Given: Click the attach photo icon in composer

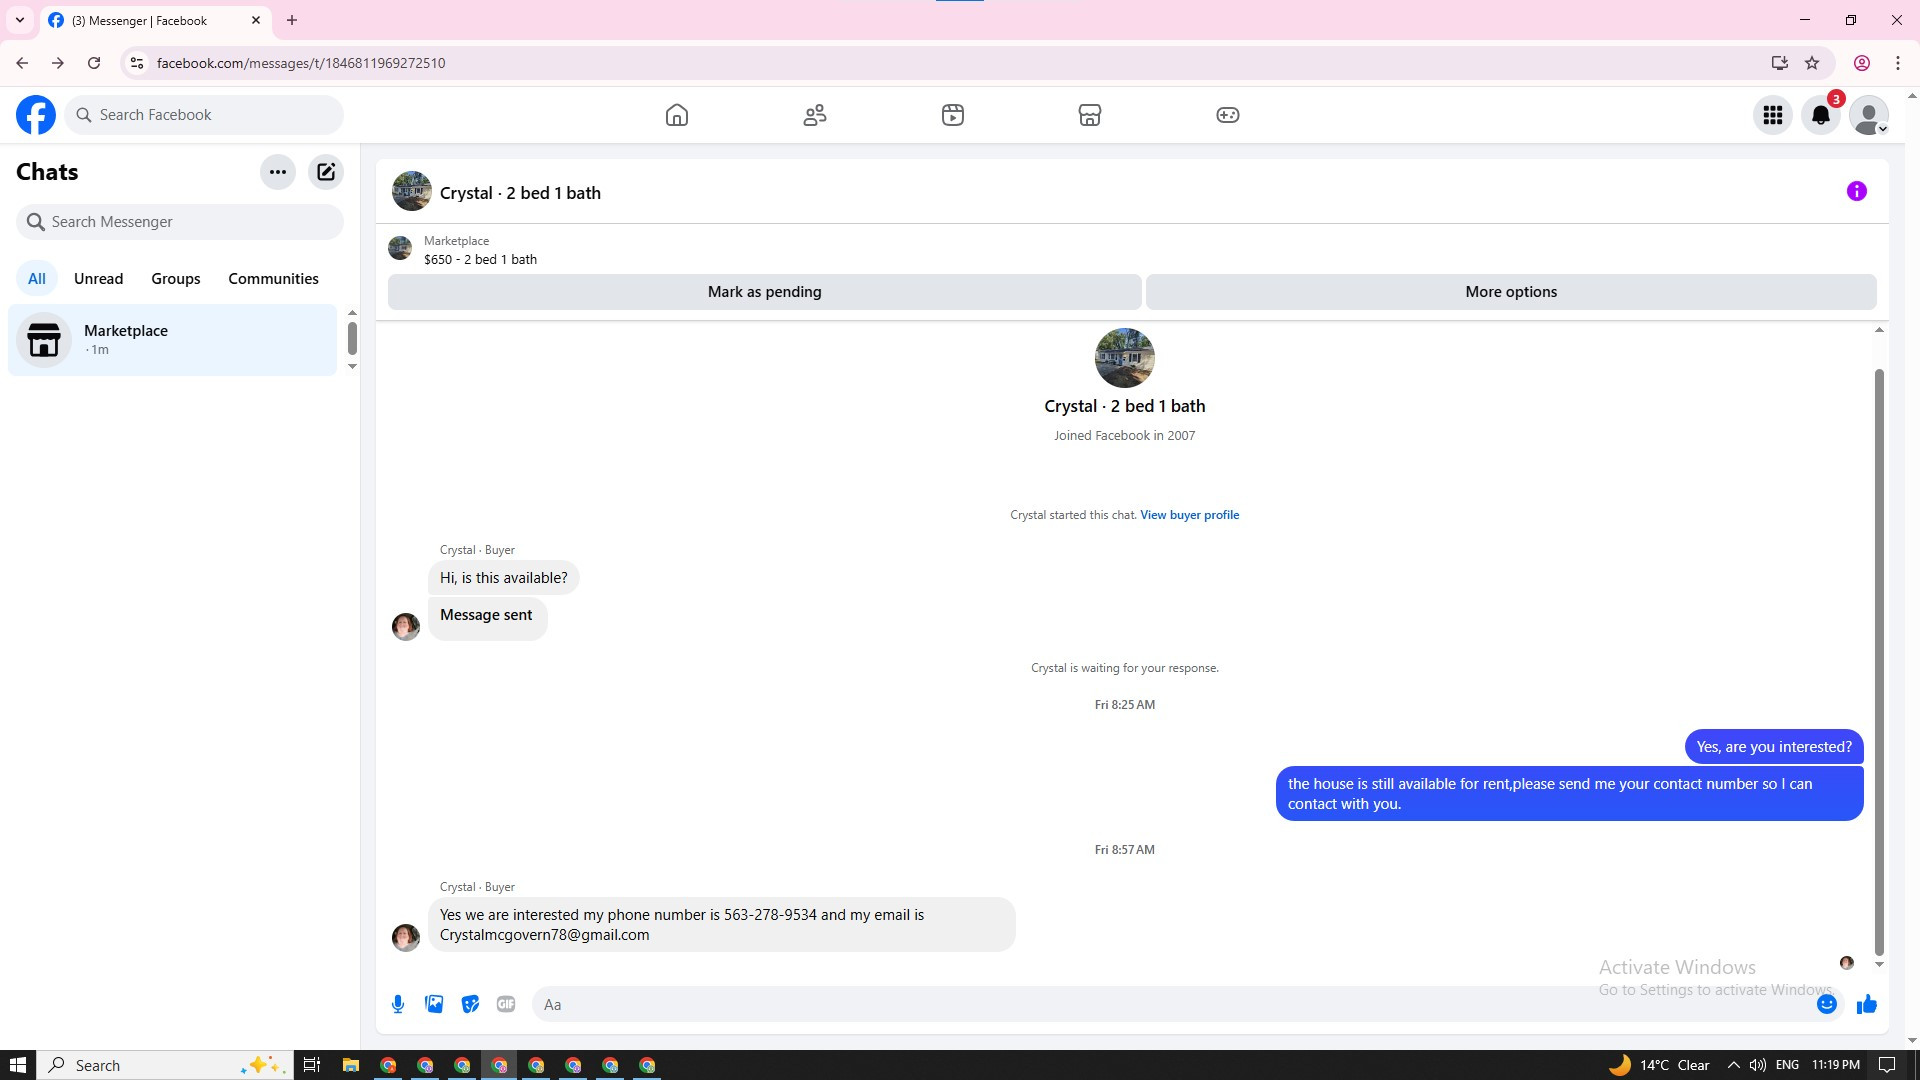Looking at the screenshot, I should coord(434,1004).
